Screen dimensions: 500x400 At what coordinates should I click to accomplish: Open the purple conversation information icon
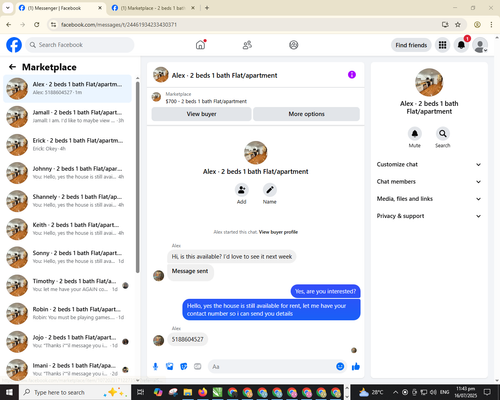pyautogui.click(x=352, y=75)
